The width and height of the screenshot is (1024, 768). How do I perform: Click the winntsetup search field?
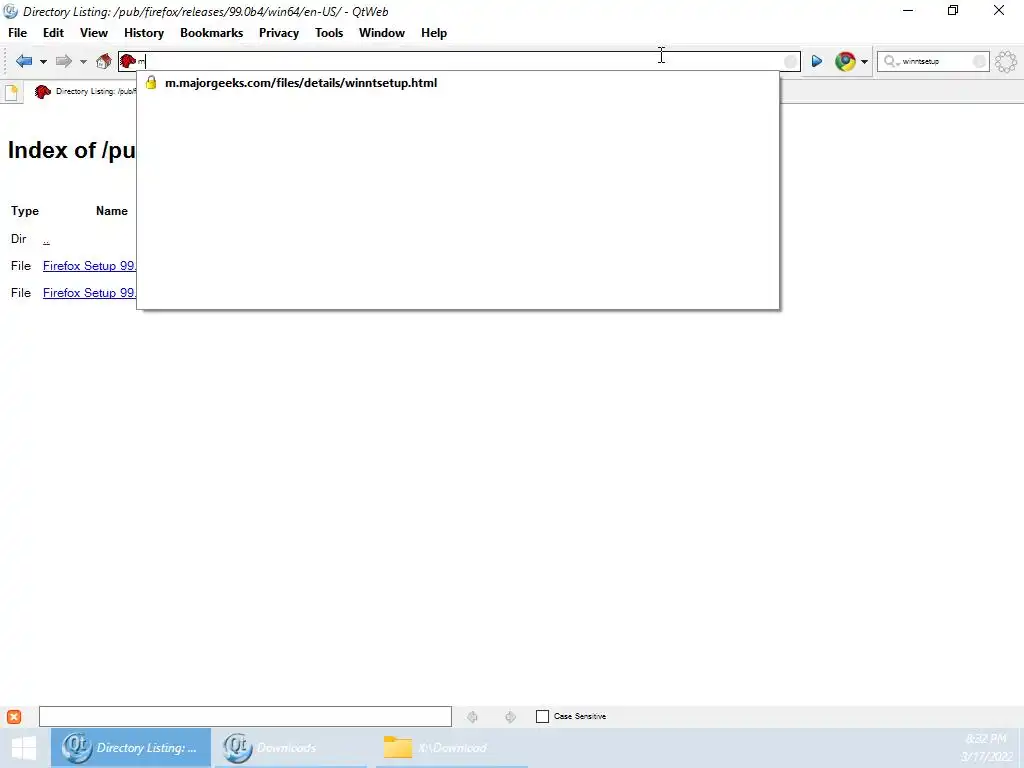934,61
